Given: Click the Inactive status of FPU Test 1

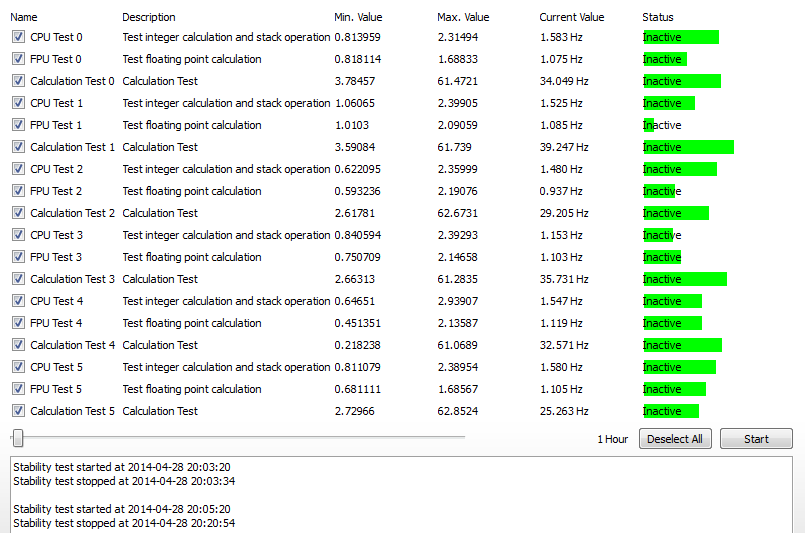Looking at the screenshot, I should 662,125.
